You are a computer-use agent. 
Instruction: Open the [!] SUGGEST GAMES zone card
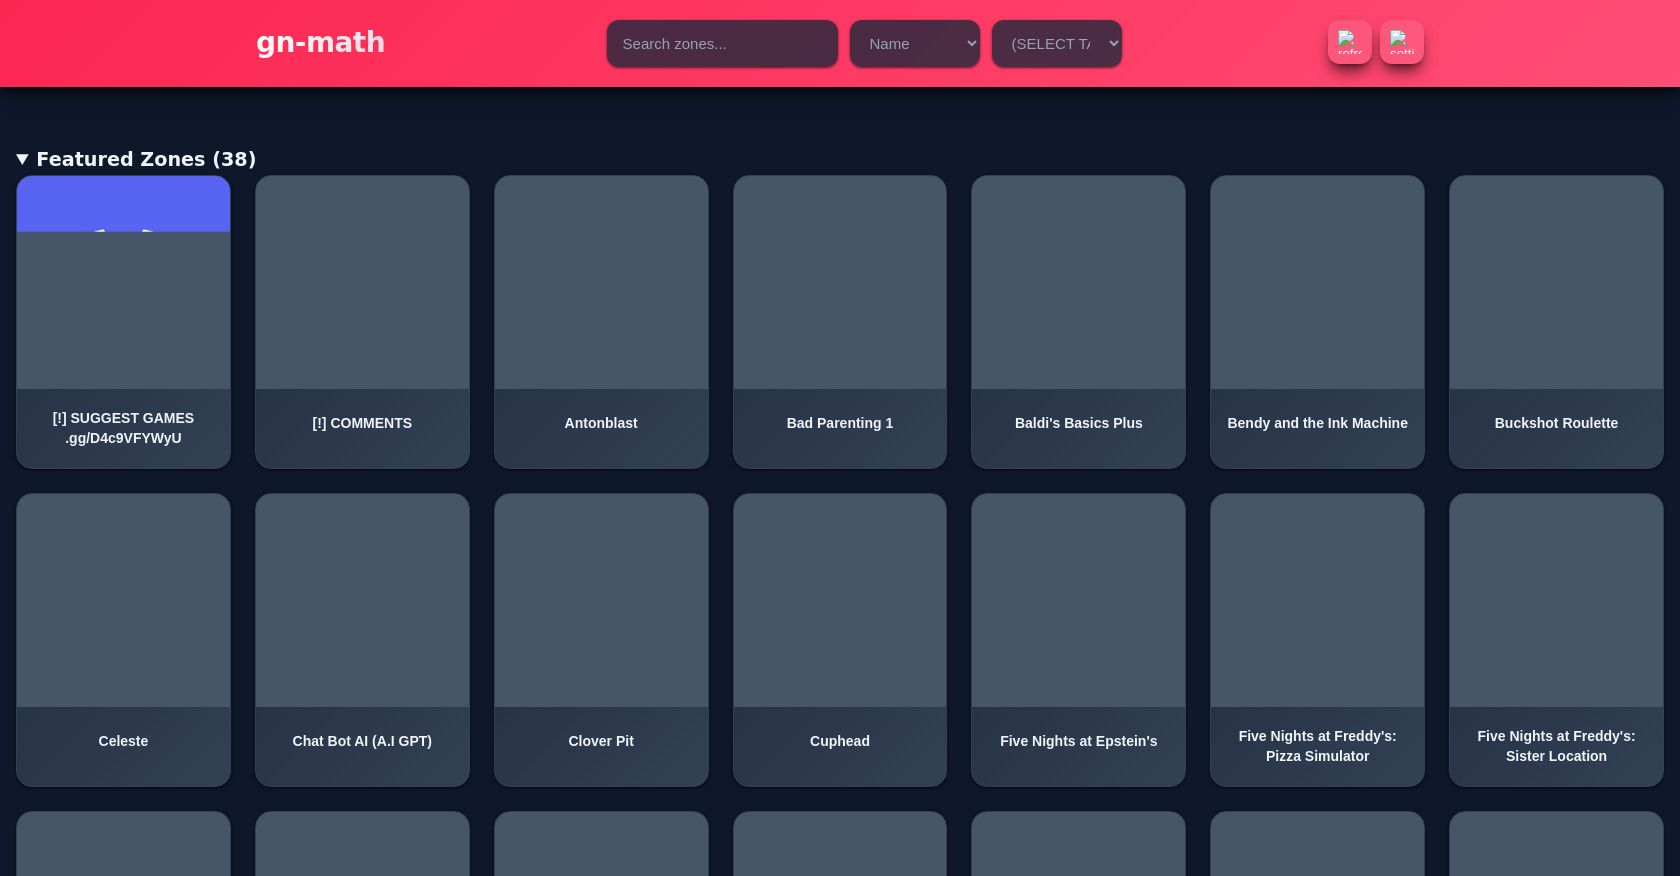123,322
